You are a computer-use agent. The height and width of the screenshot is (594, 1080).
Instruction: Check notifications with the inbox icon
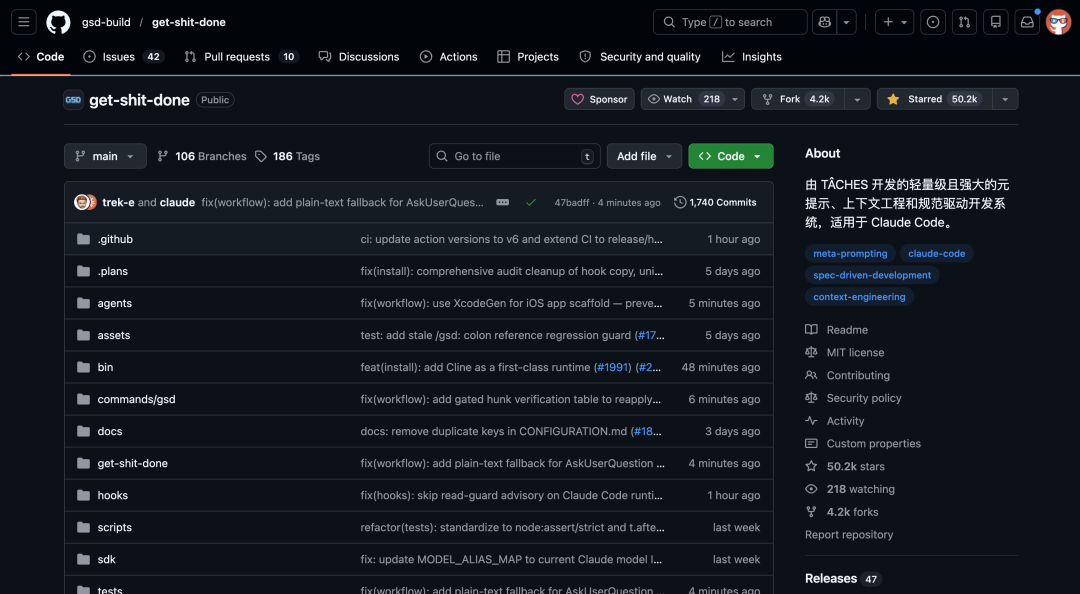pos(1026,21)
